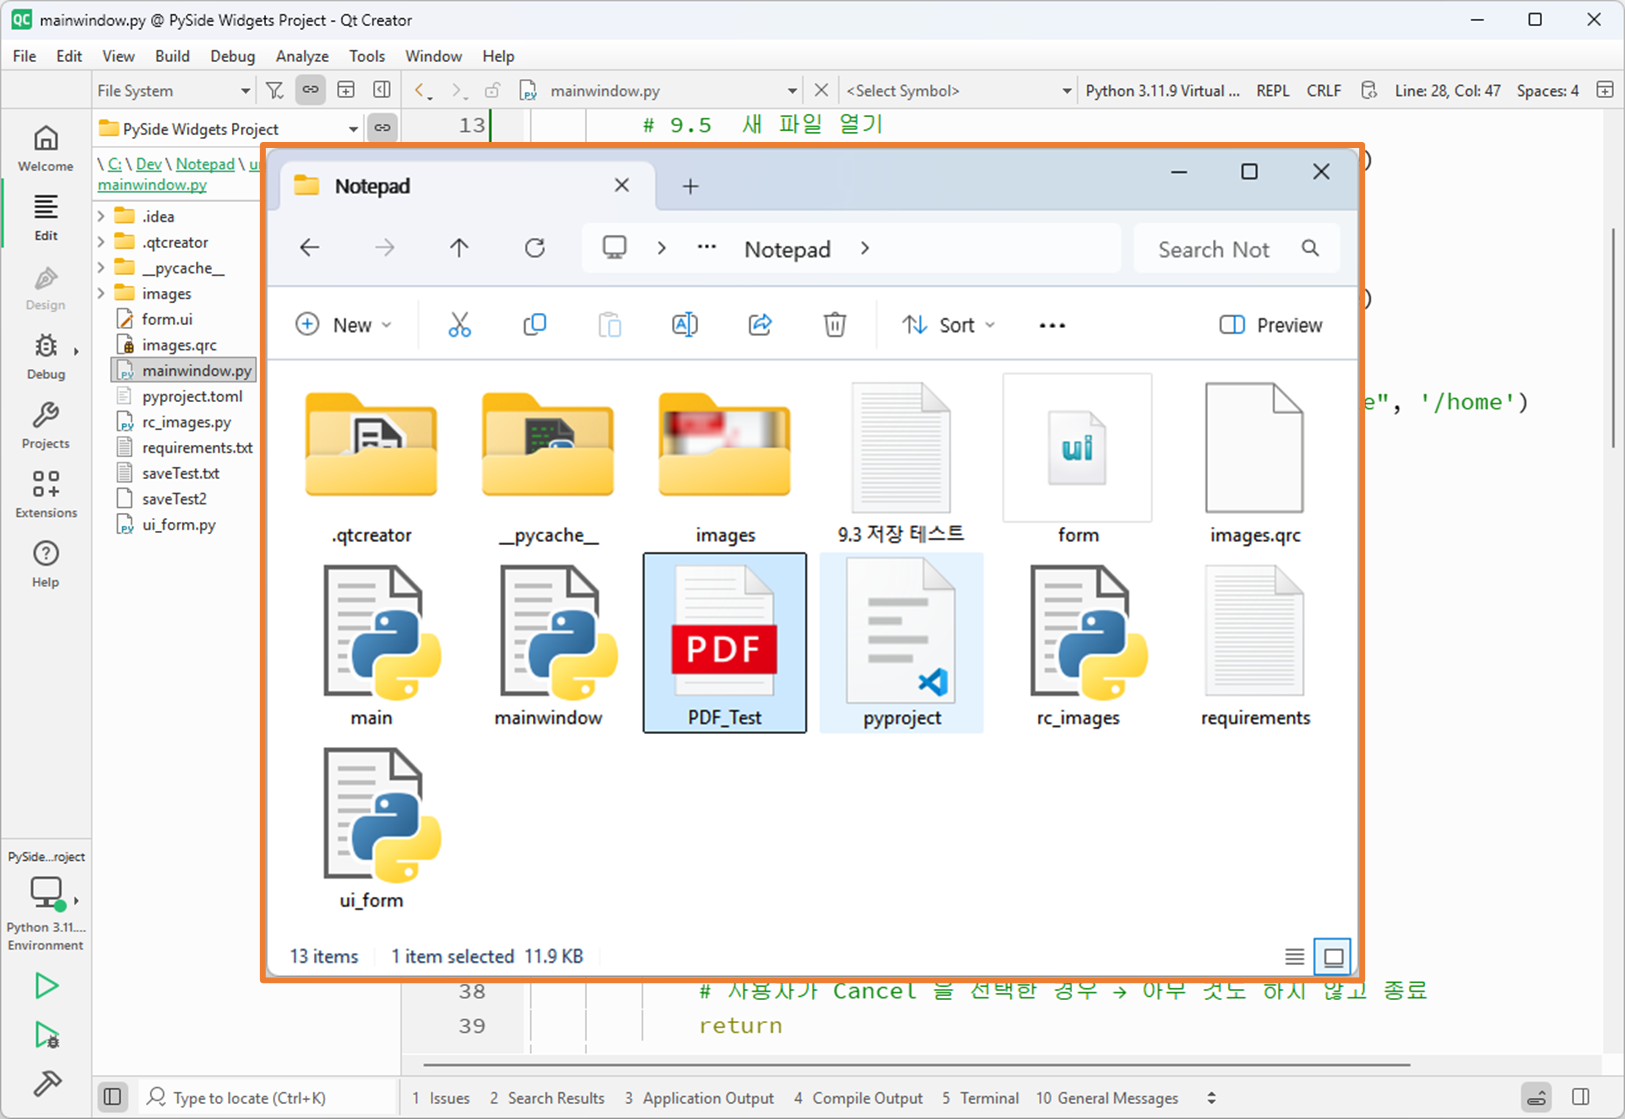The height and width of the screenshot is (1119, 1625).
Task: Open the File System view dropdown
Action: click(174, 90)
